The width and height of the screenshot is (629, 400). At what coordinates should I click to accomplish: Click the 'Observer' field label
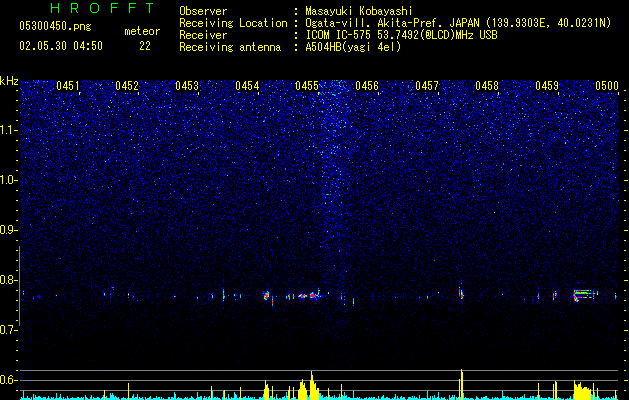pyautogui.click(x=203, y=11)
